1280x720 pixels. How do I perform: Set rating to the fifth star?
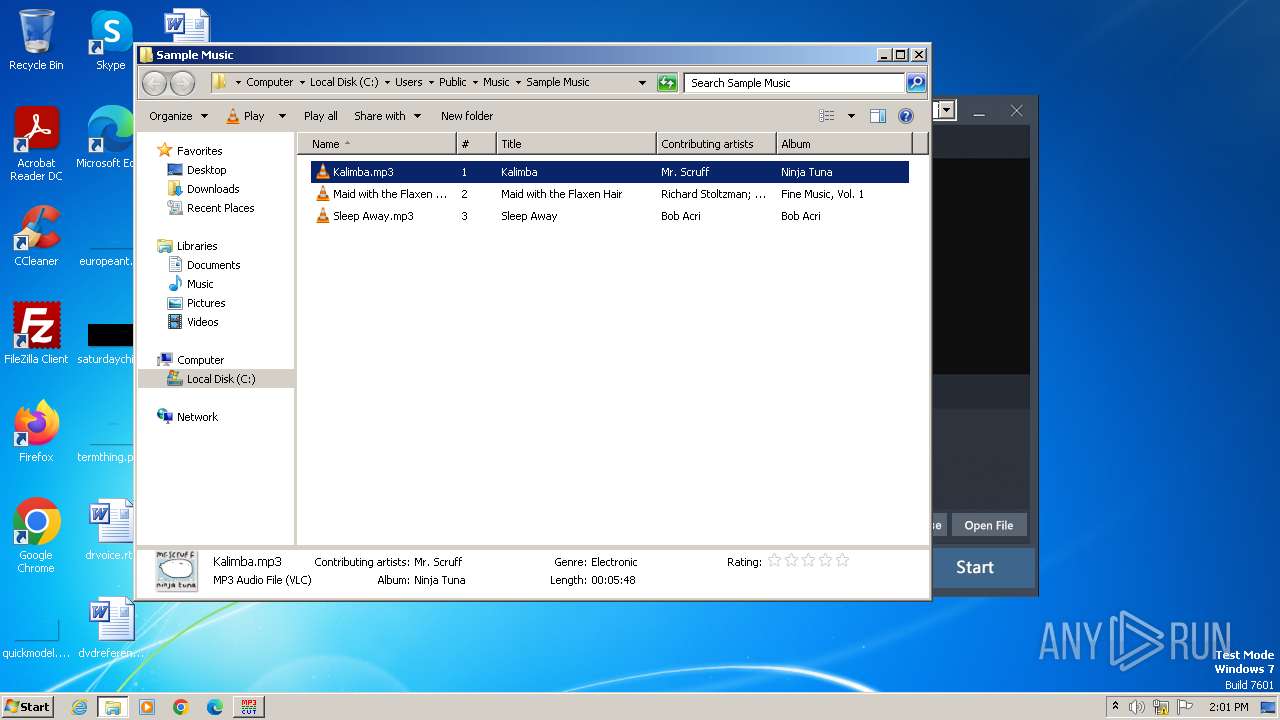click(x=842, y=561)
